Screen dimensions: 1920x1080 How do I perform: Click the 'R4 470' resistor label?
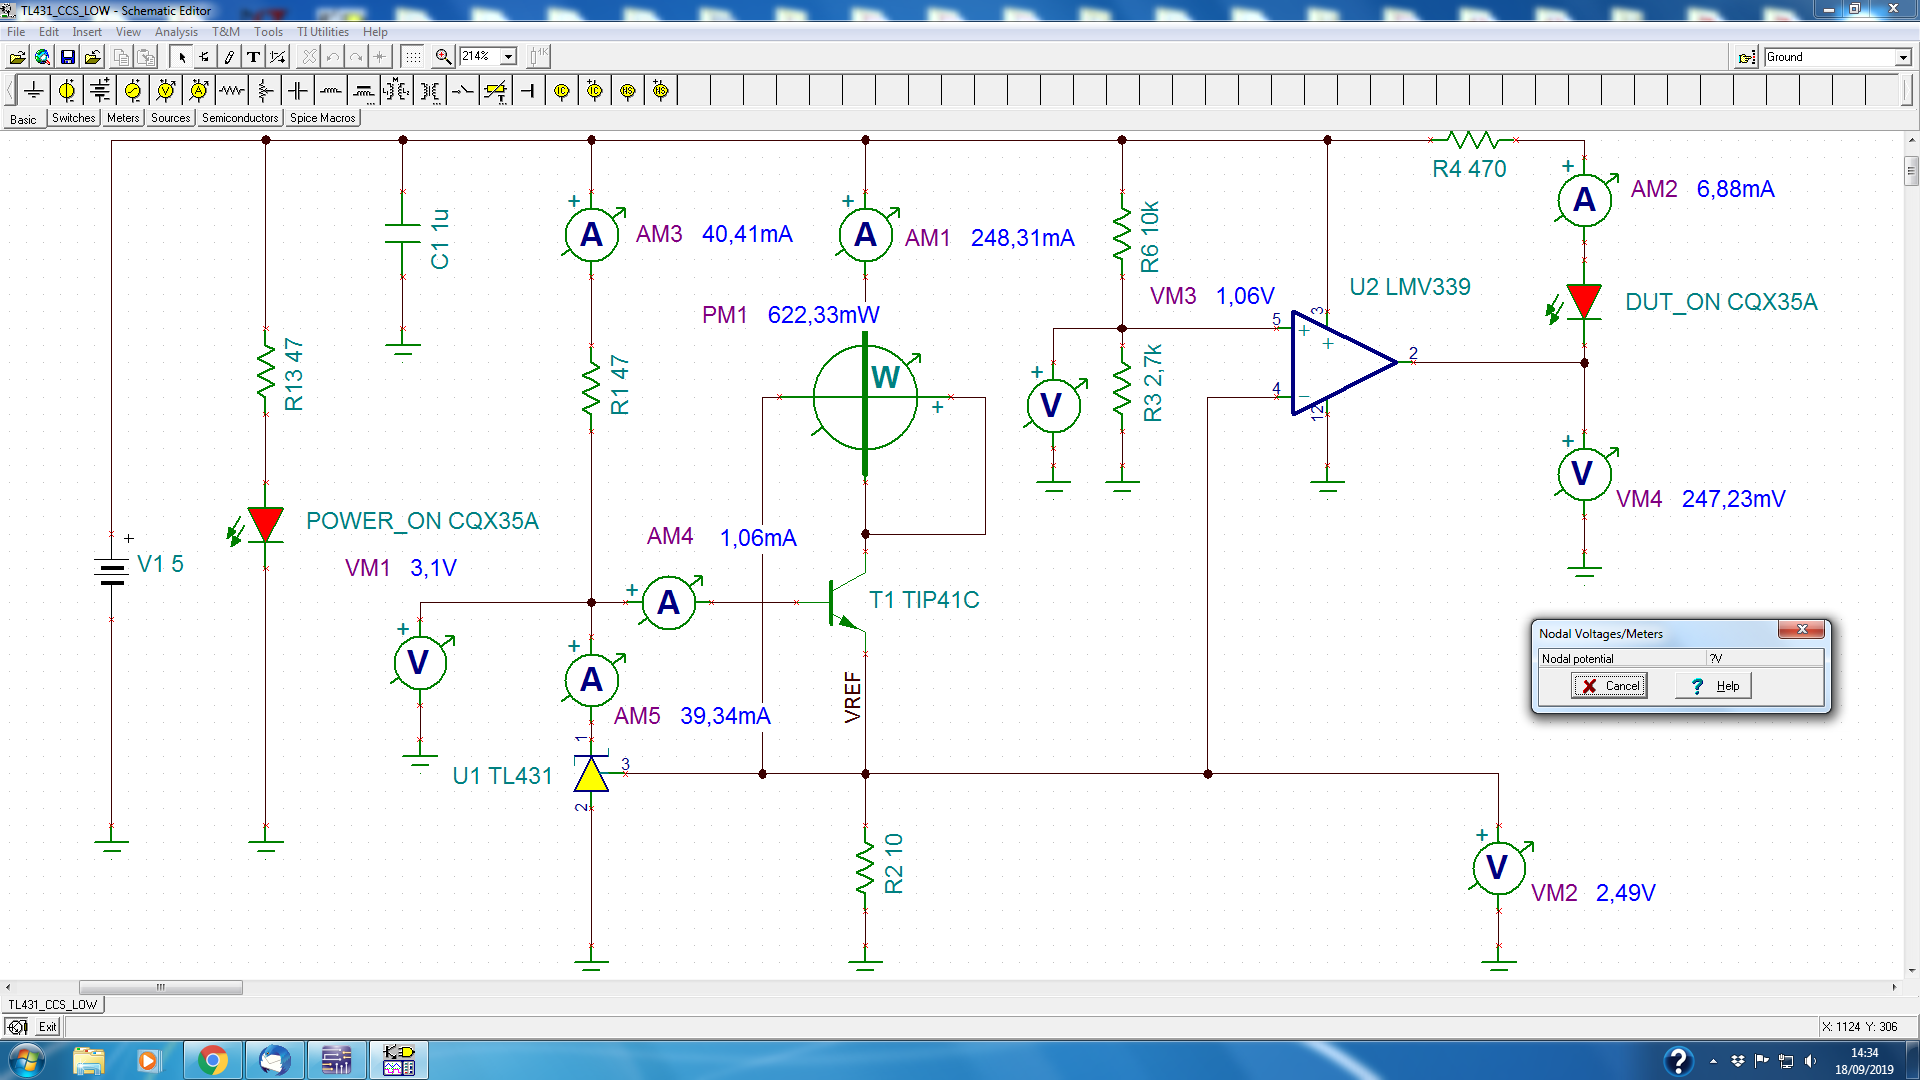(x=1469, y=169)
